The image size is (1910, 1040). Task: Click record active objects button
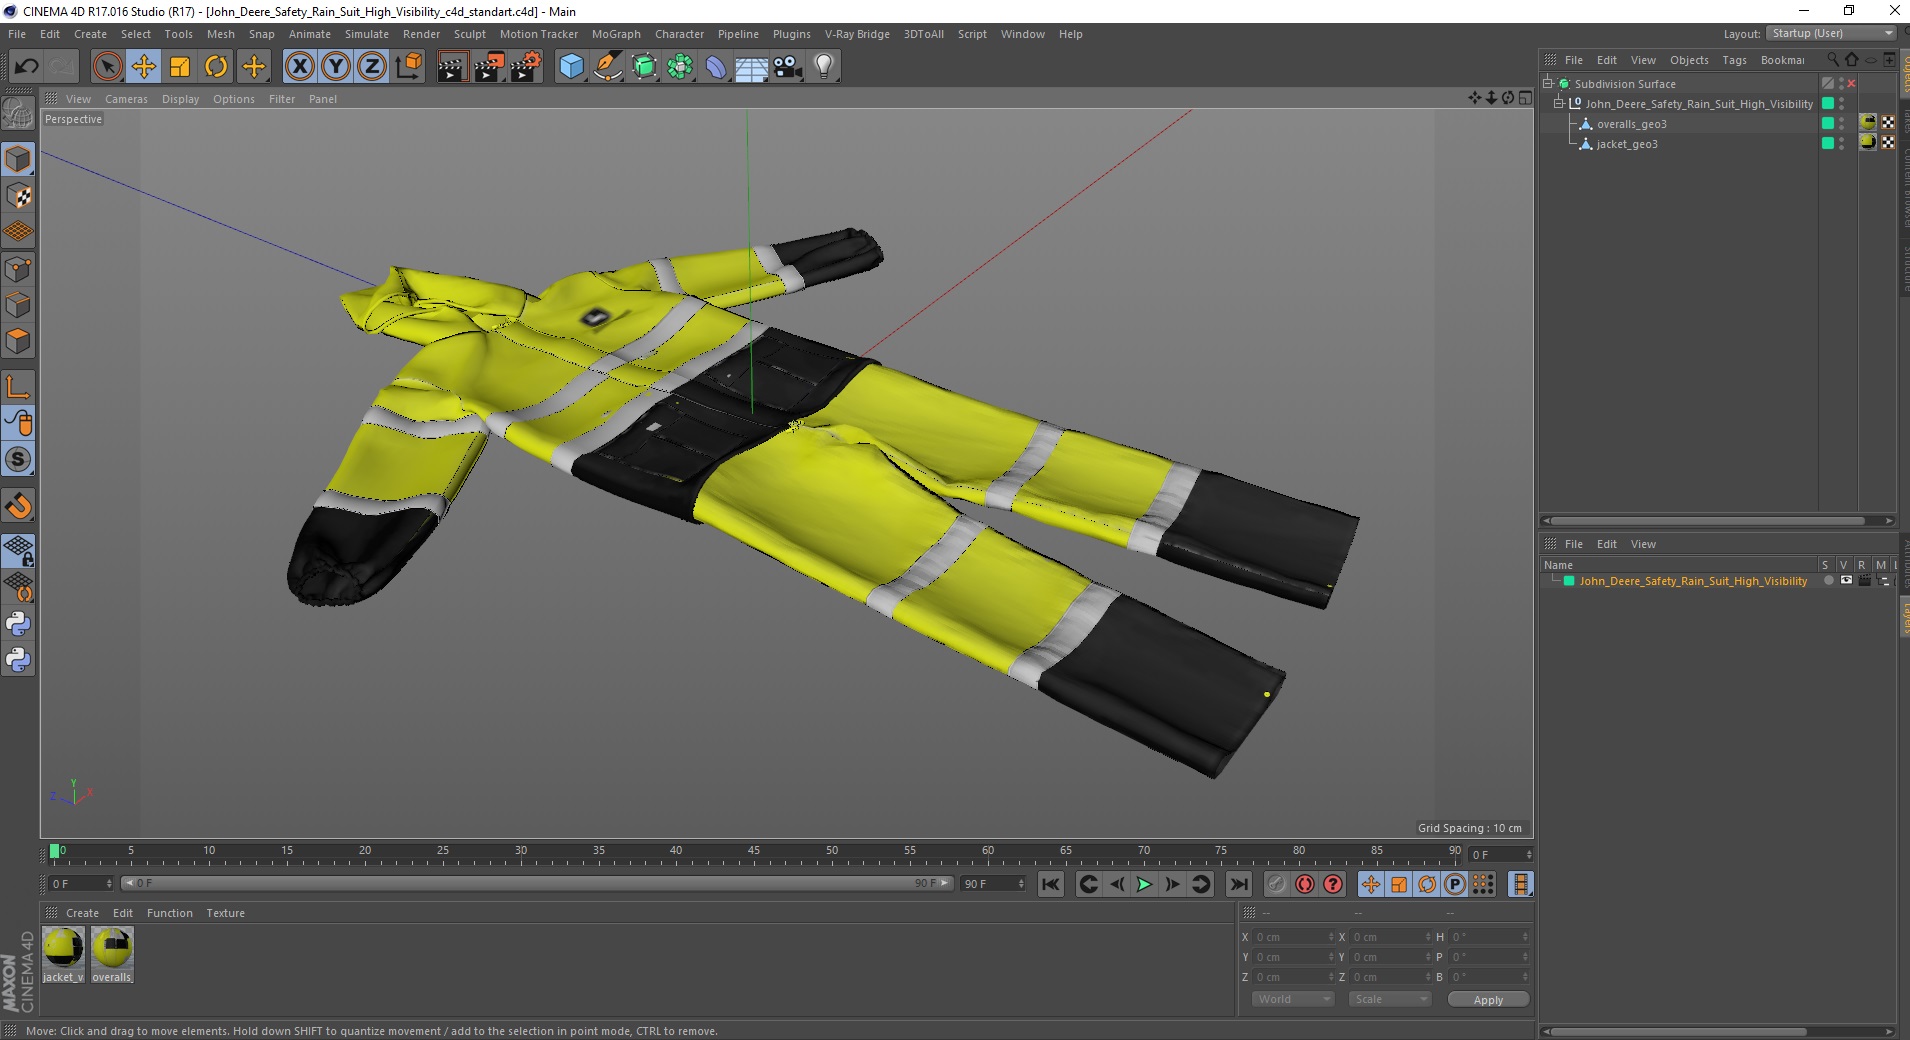coord(1276,884)
